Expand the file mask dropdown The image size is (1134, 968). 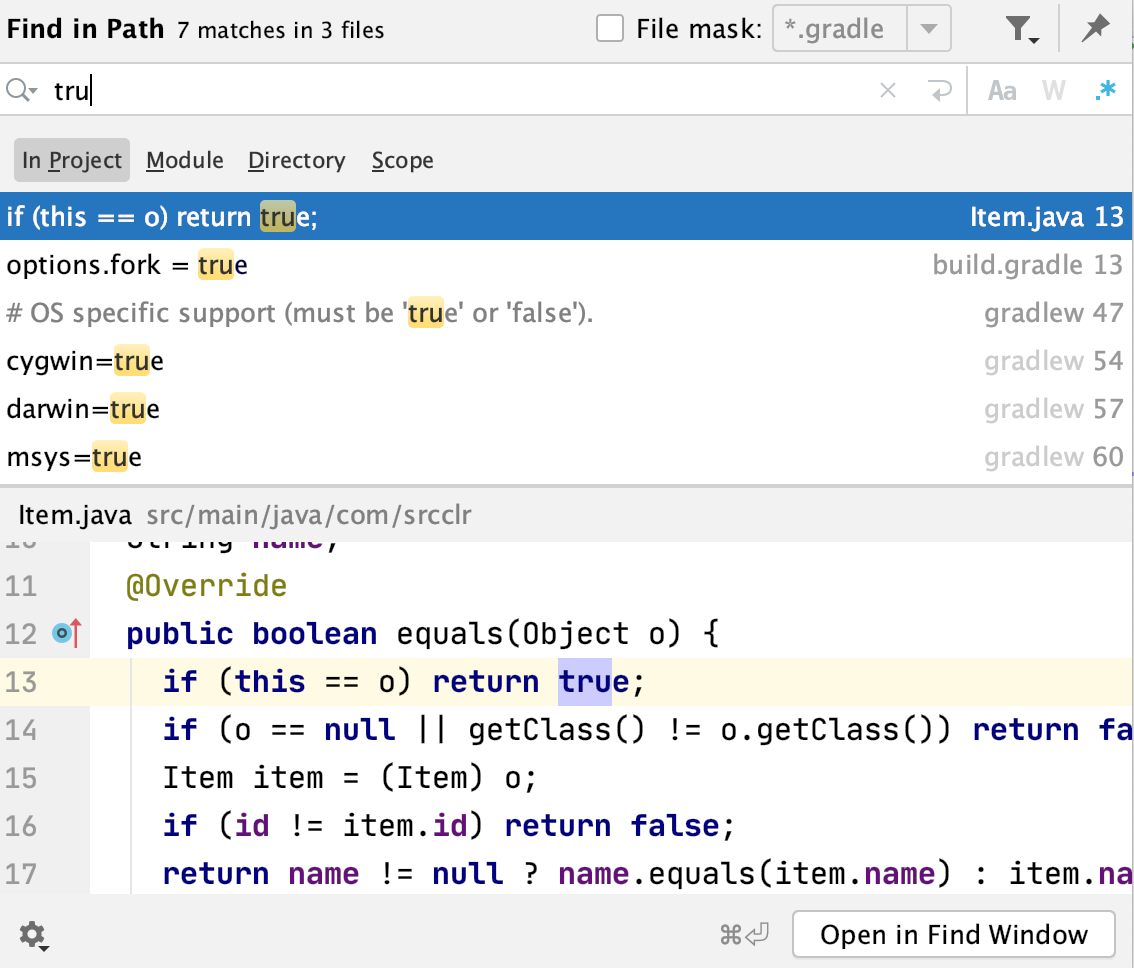tap(929, 28)
